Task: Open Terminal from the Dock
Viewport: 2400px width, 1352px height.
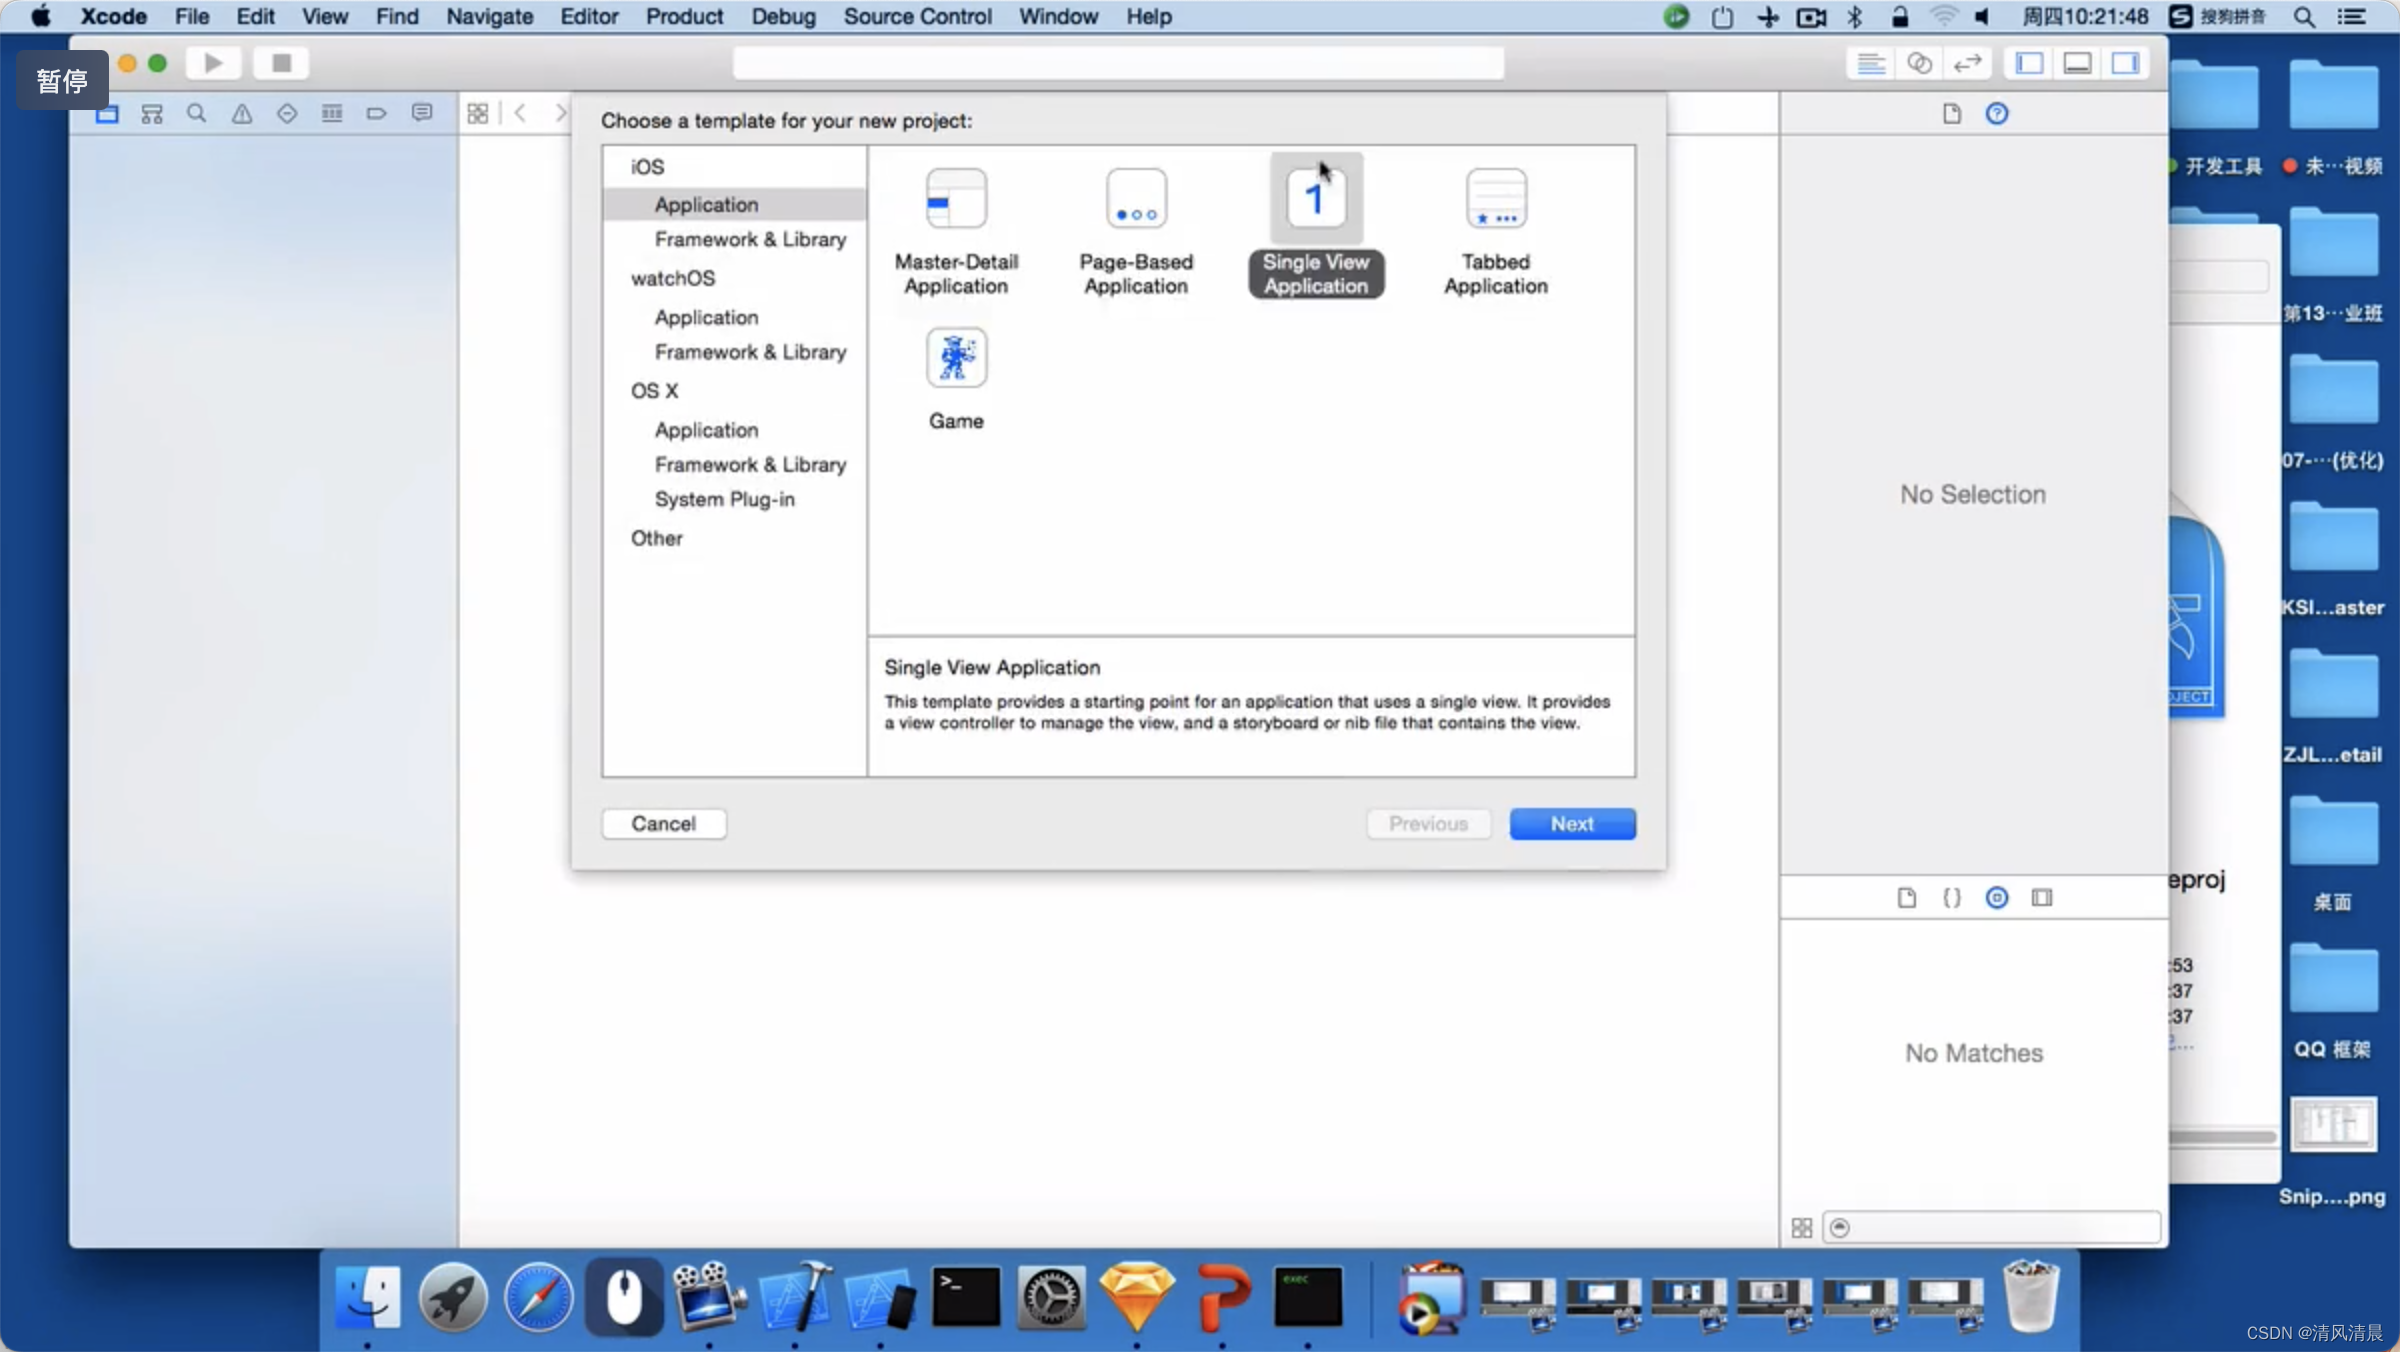Action: (966, 1296)
